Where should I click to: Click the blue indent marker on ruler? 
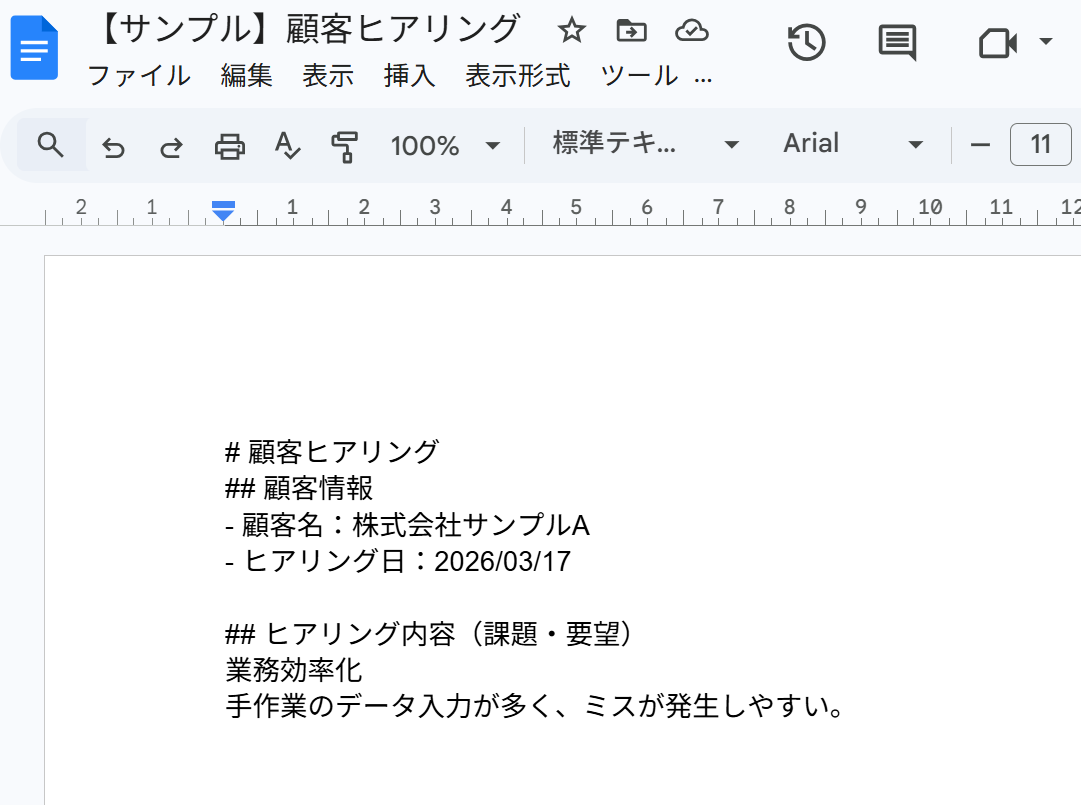pos(223,211)
